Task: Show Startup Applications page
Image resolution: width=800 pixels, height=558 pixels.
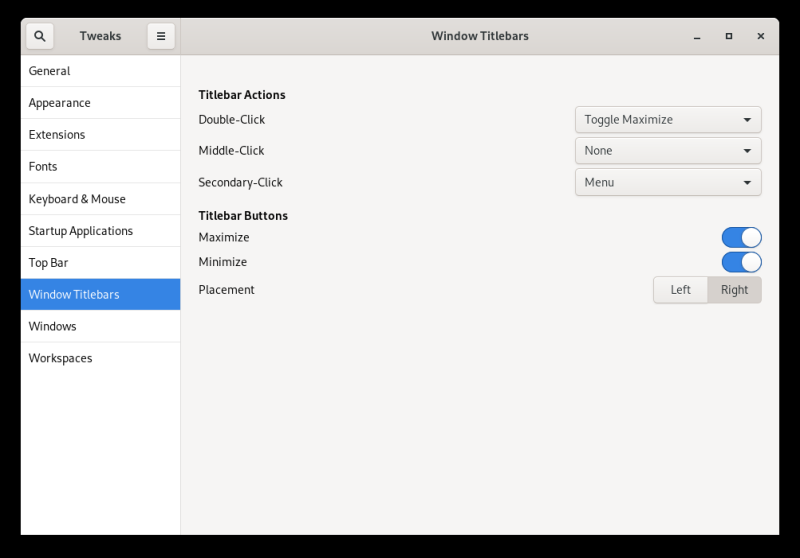Action: (101, 231)
